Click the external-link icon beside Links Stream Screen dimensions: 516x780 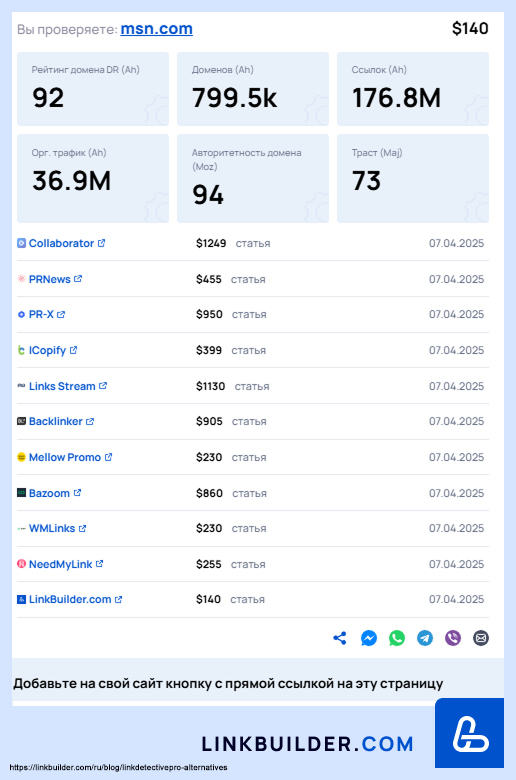click(x=103, y=386)
